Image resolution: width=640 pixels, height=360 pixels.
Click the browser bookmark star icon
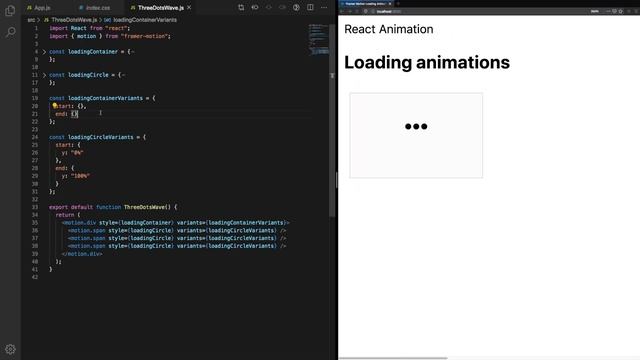click(621, 11)
